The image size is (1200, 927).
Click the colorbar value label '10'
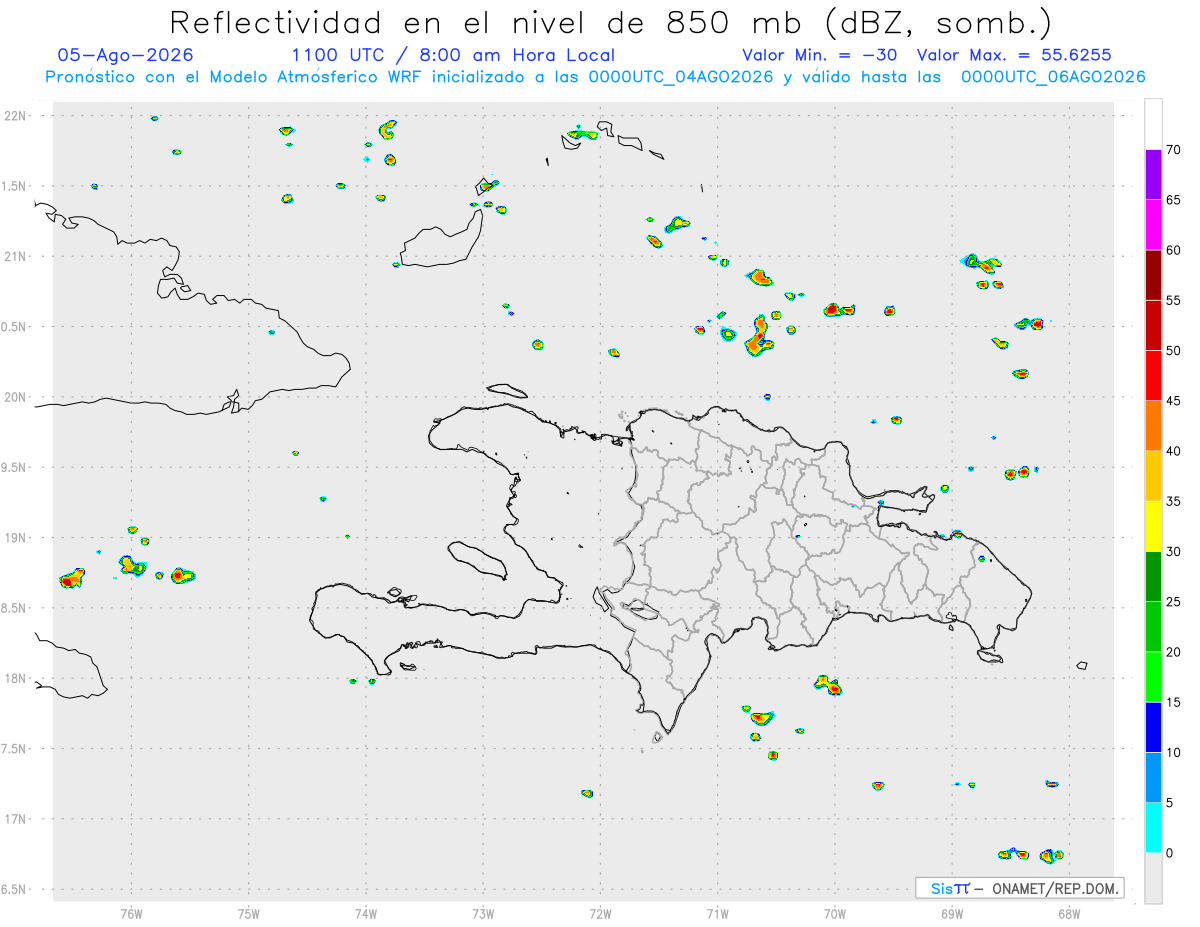1173,752
